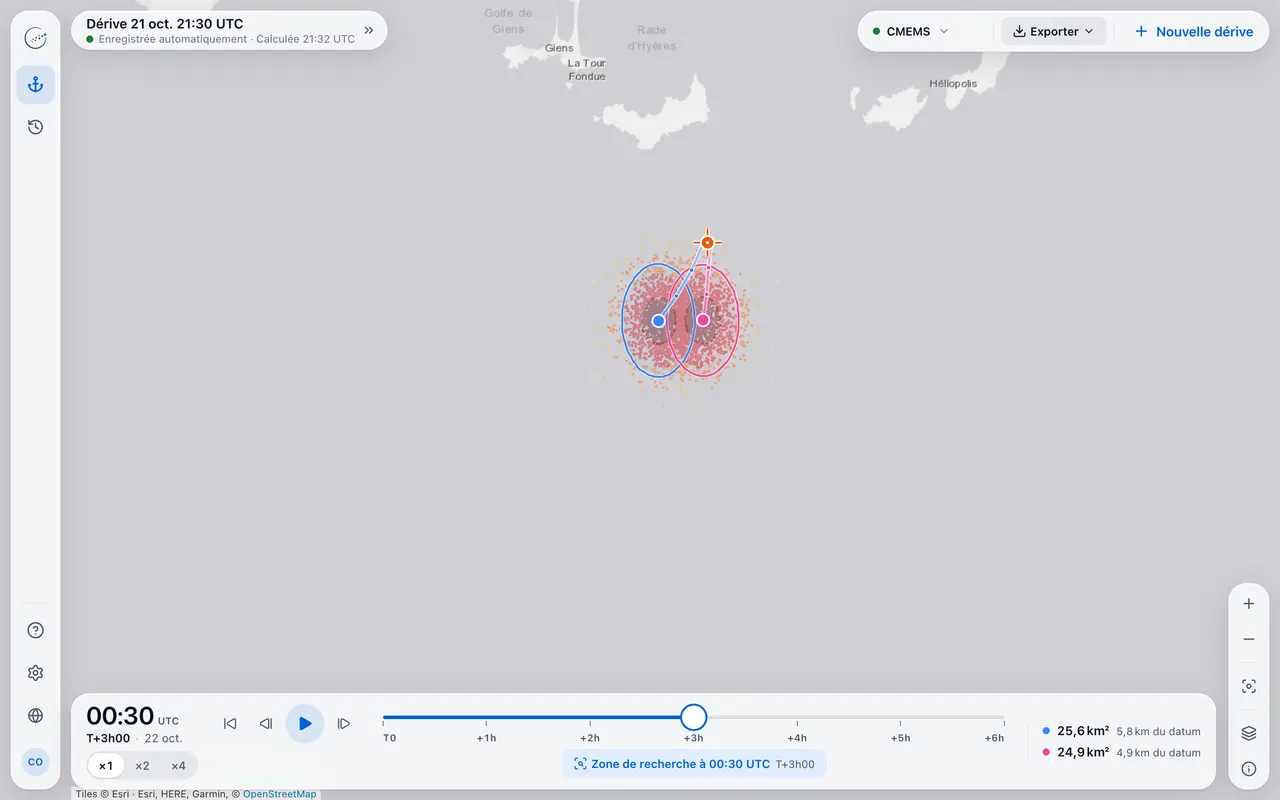This screenshot has height=800, width=1280.
Task: Recenter map on the search zone
Action: 1249,687
